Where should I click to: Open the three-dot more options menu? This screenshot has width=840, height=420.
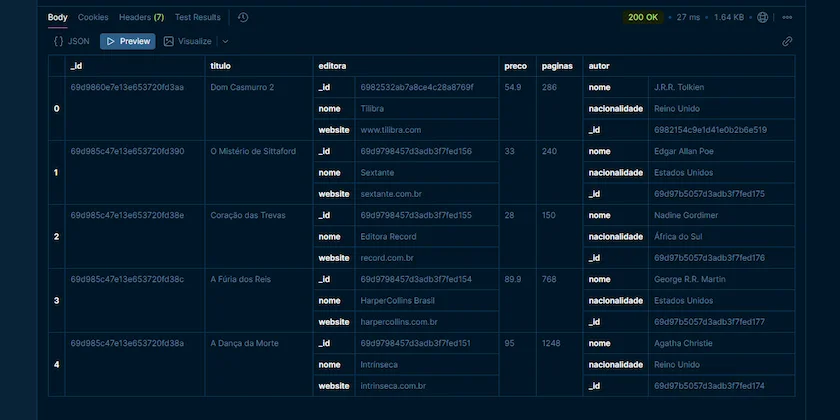[x=787, y=17]
